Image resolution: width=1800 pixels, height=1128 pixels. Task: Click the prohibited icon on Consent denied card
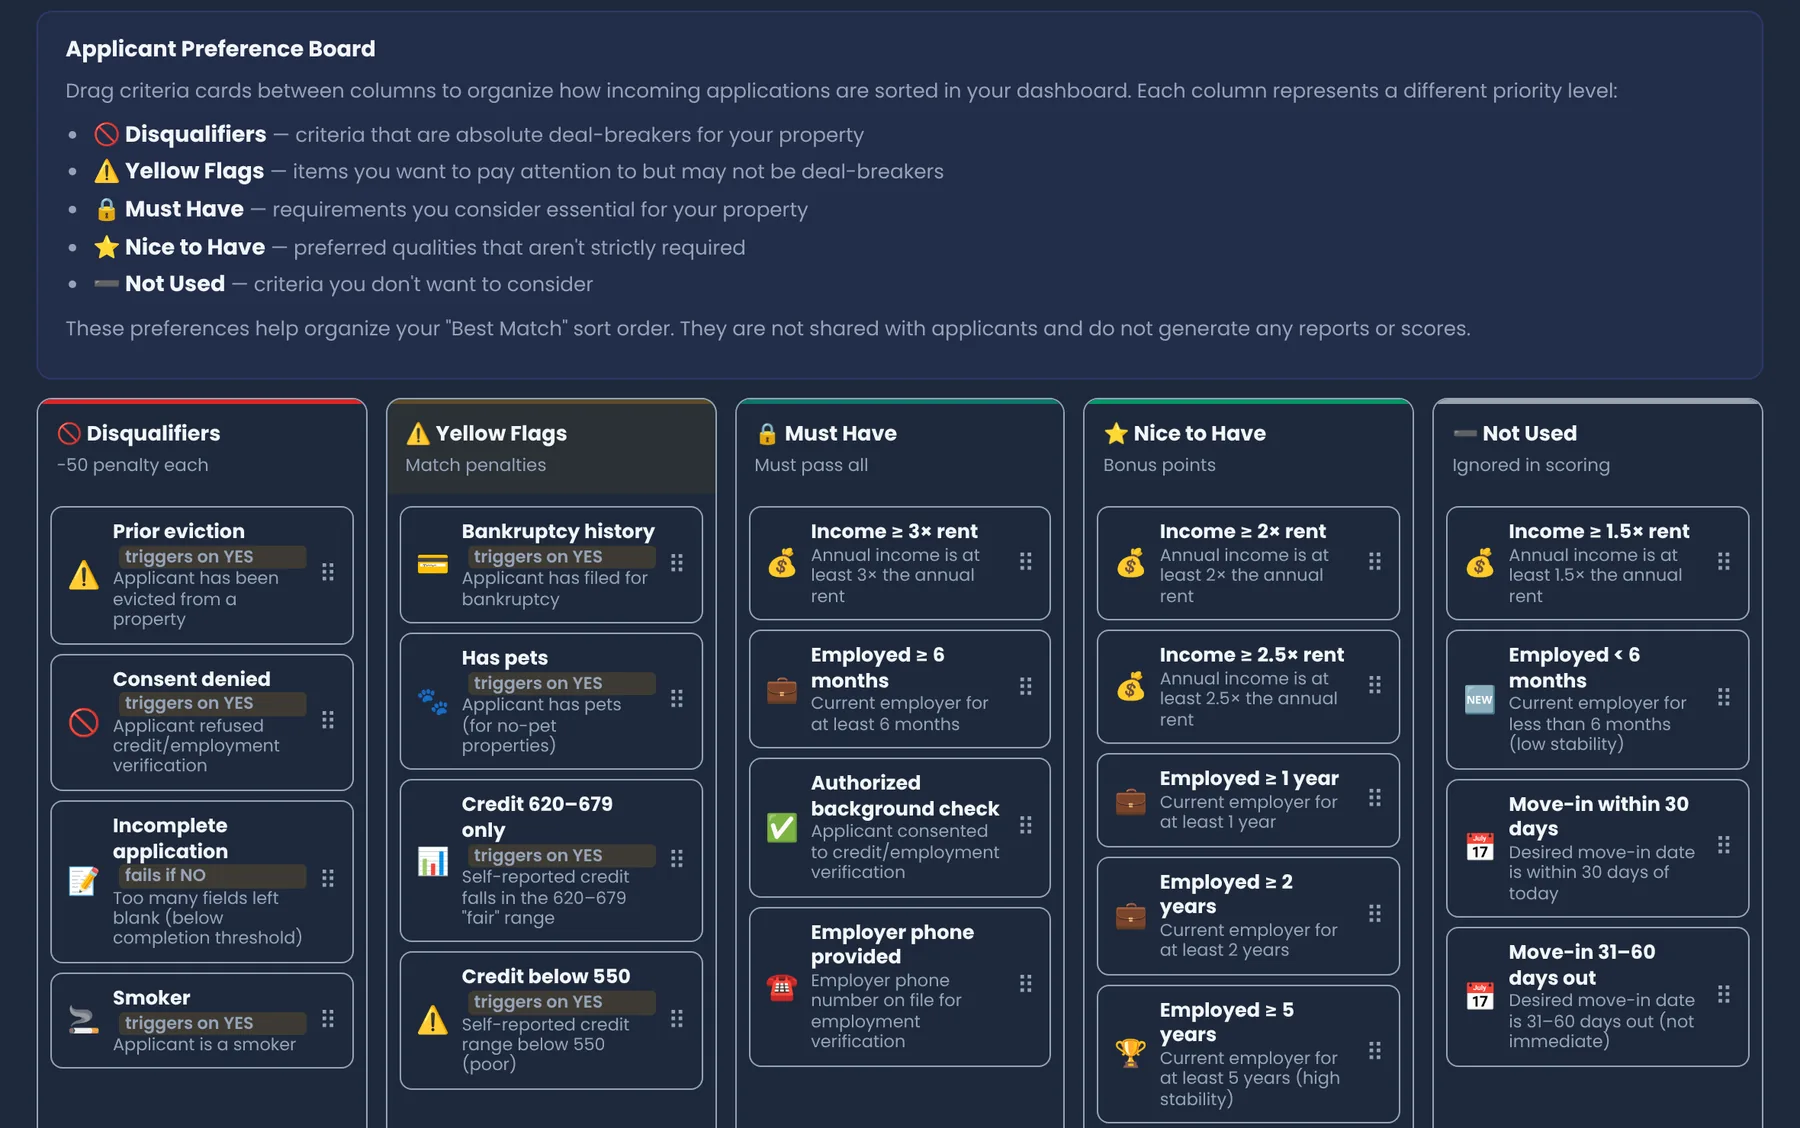pos(84,722)
